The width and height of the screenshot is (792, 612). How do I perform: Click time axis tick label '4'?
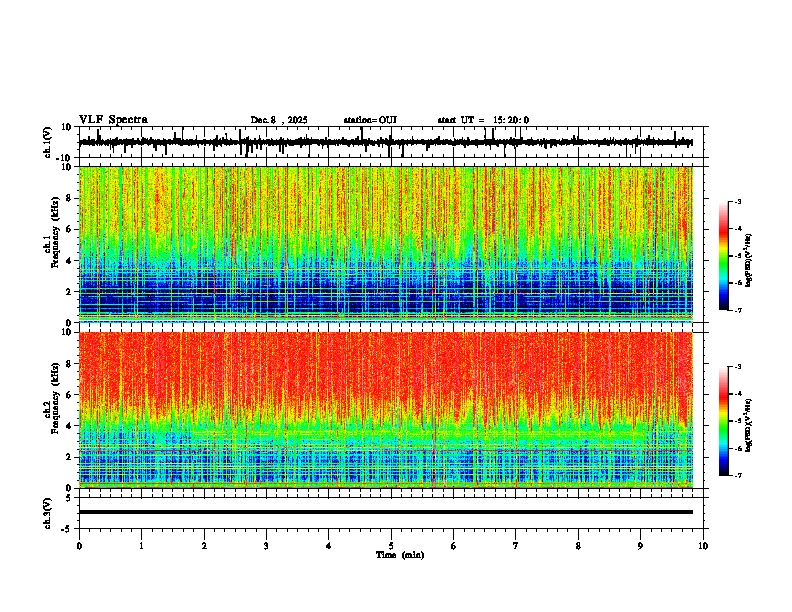(x=329, y=546)
